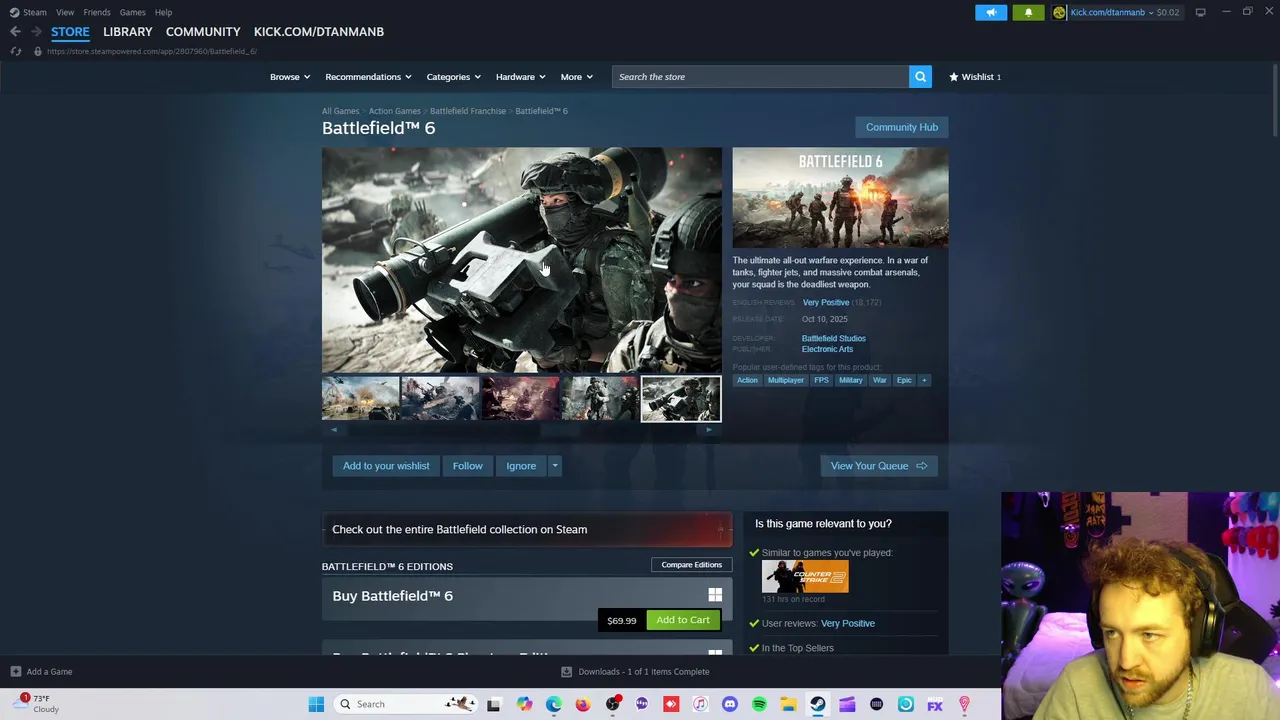Open the Battlefield collection banner

tap(527, 530)
